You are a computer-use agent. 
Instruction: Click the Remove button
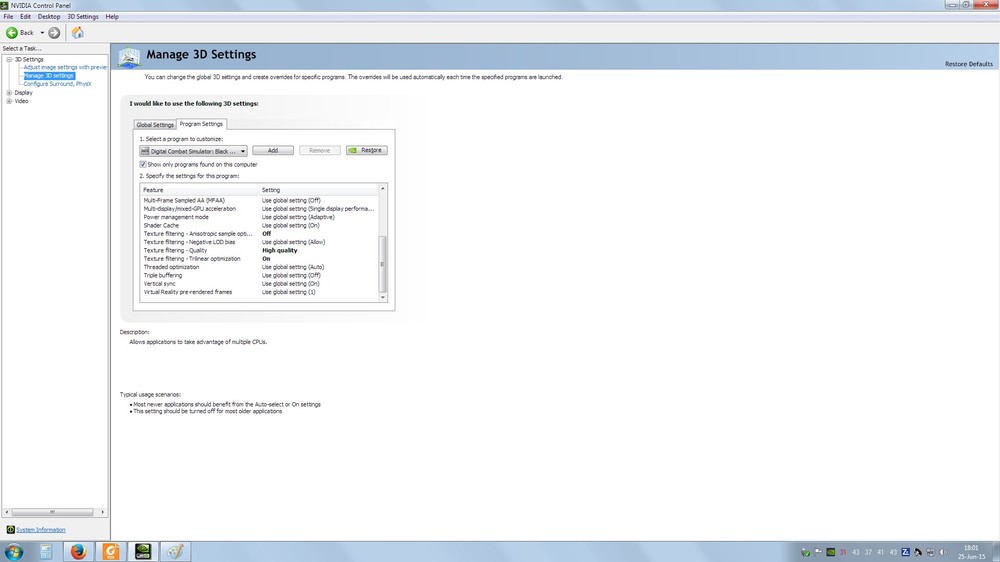(x=320, y=151)
